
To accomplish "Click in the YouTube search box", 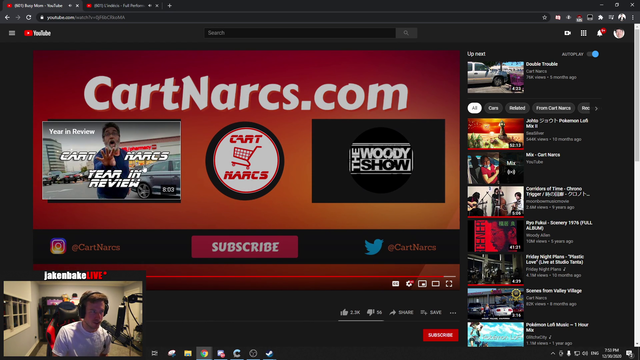I will pyautogui.click(x=300, y=33).
